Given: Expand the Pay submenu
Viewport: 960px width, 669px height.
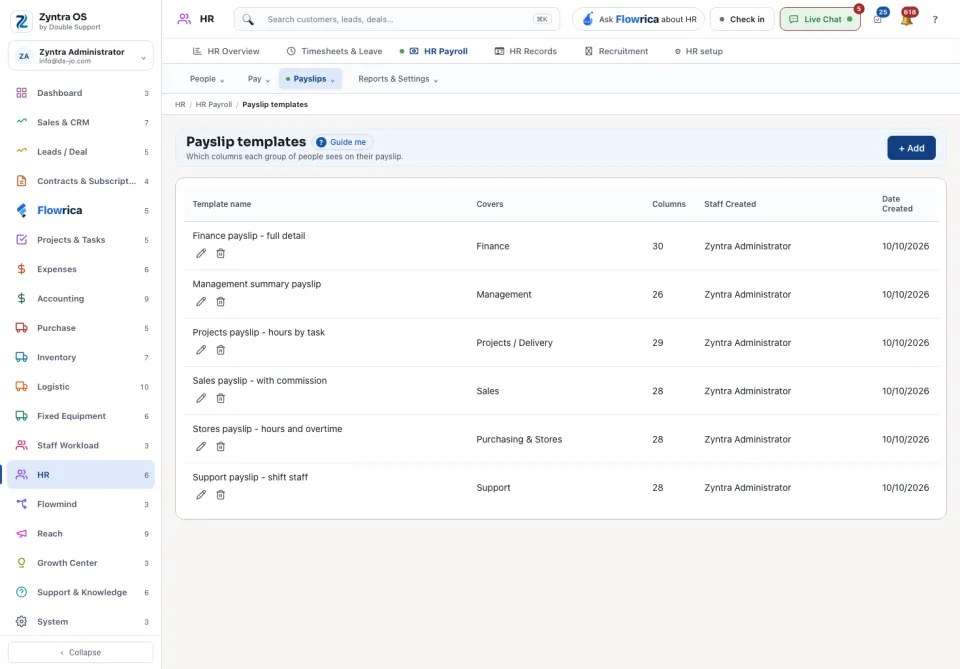Looking at the screenshot, I should pyautogui.click(x=258, y=79).
